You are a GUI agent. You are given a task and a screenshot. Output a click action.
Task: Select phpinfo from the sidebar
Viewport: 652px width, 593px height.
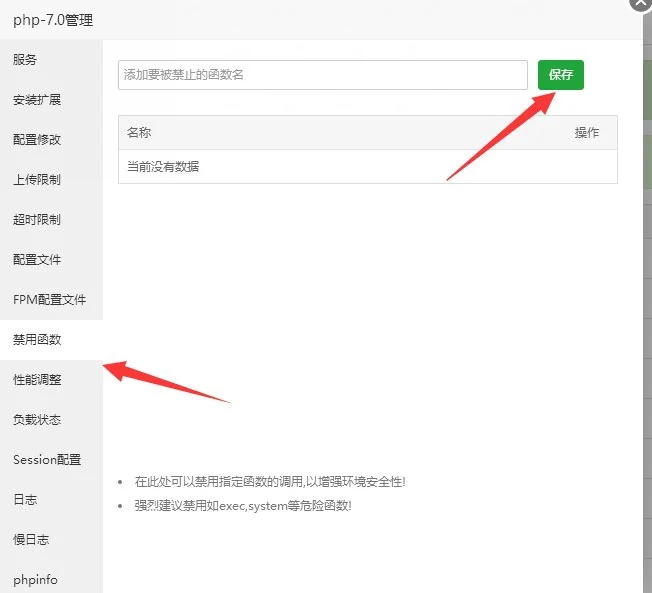click(35, 579)
